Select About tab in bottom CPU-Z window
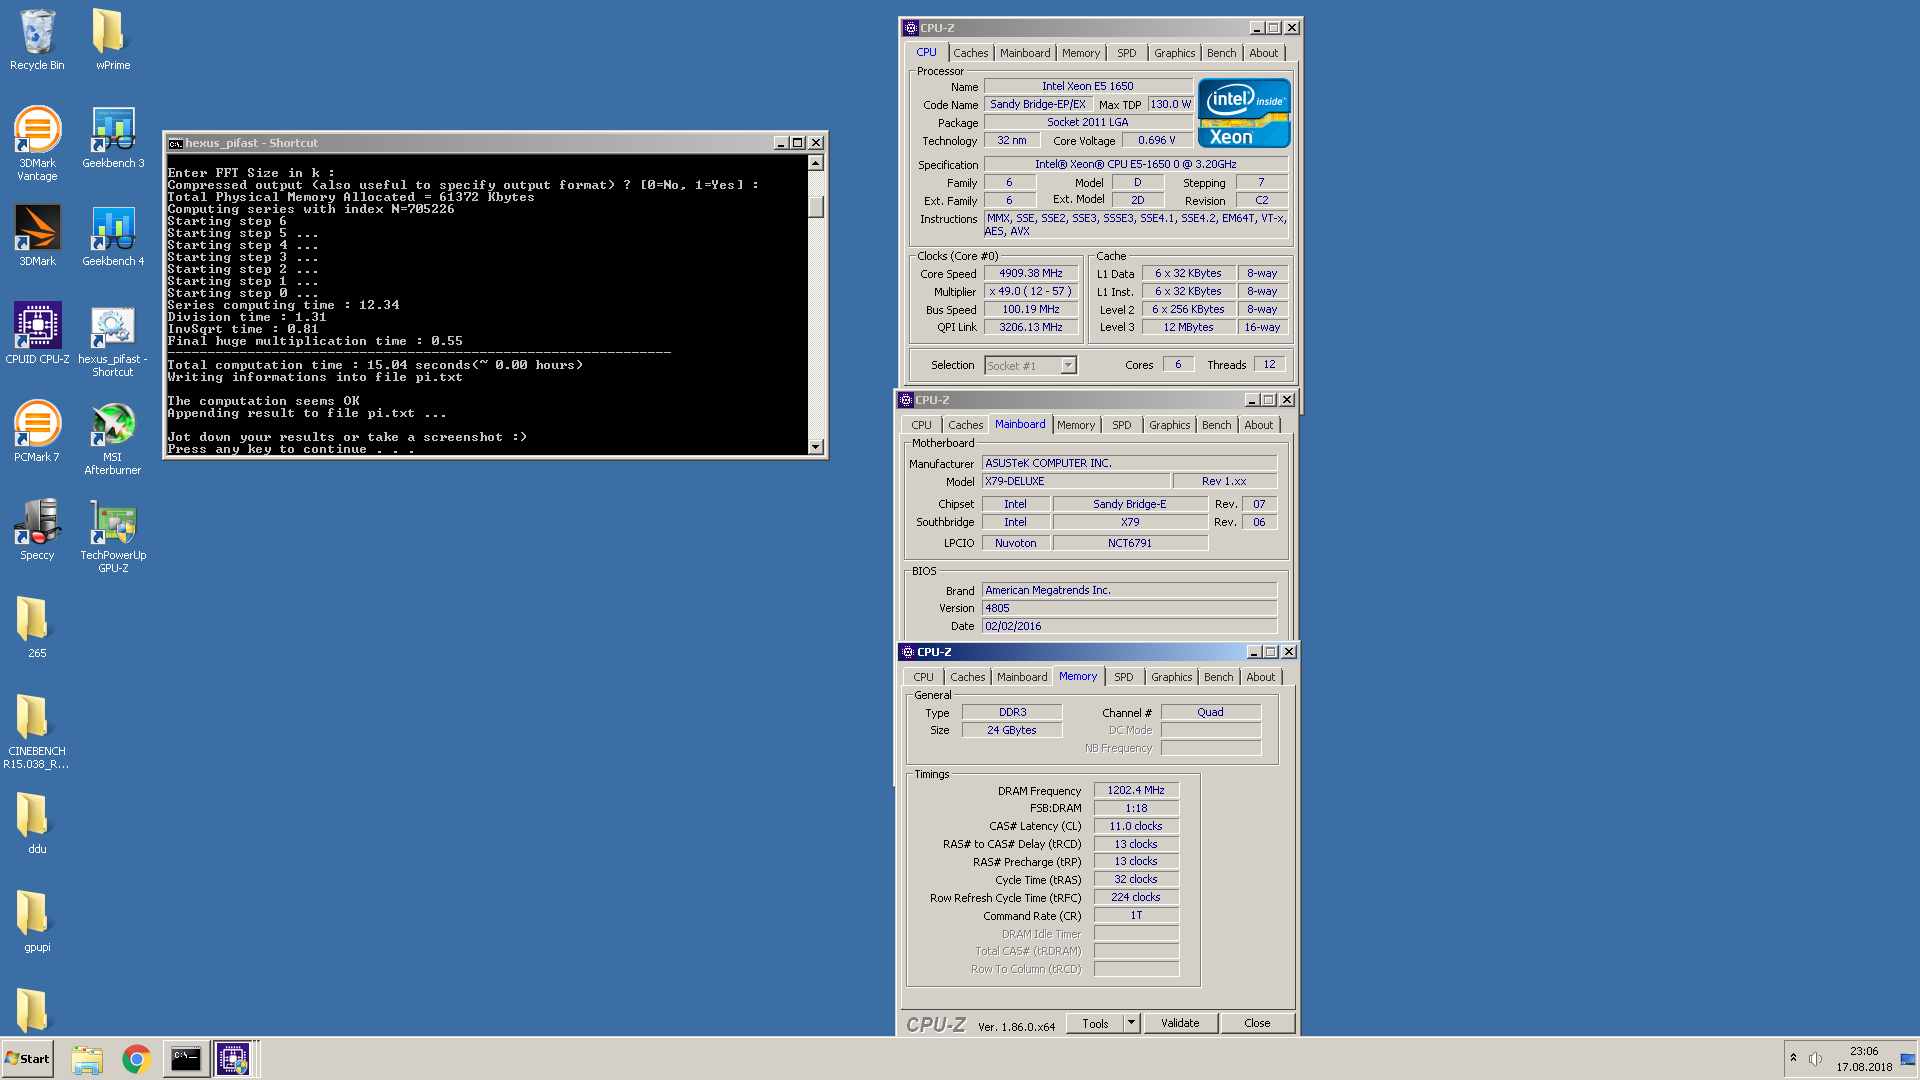Screen dimensions: 1920x1080 1260,677
